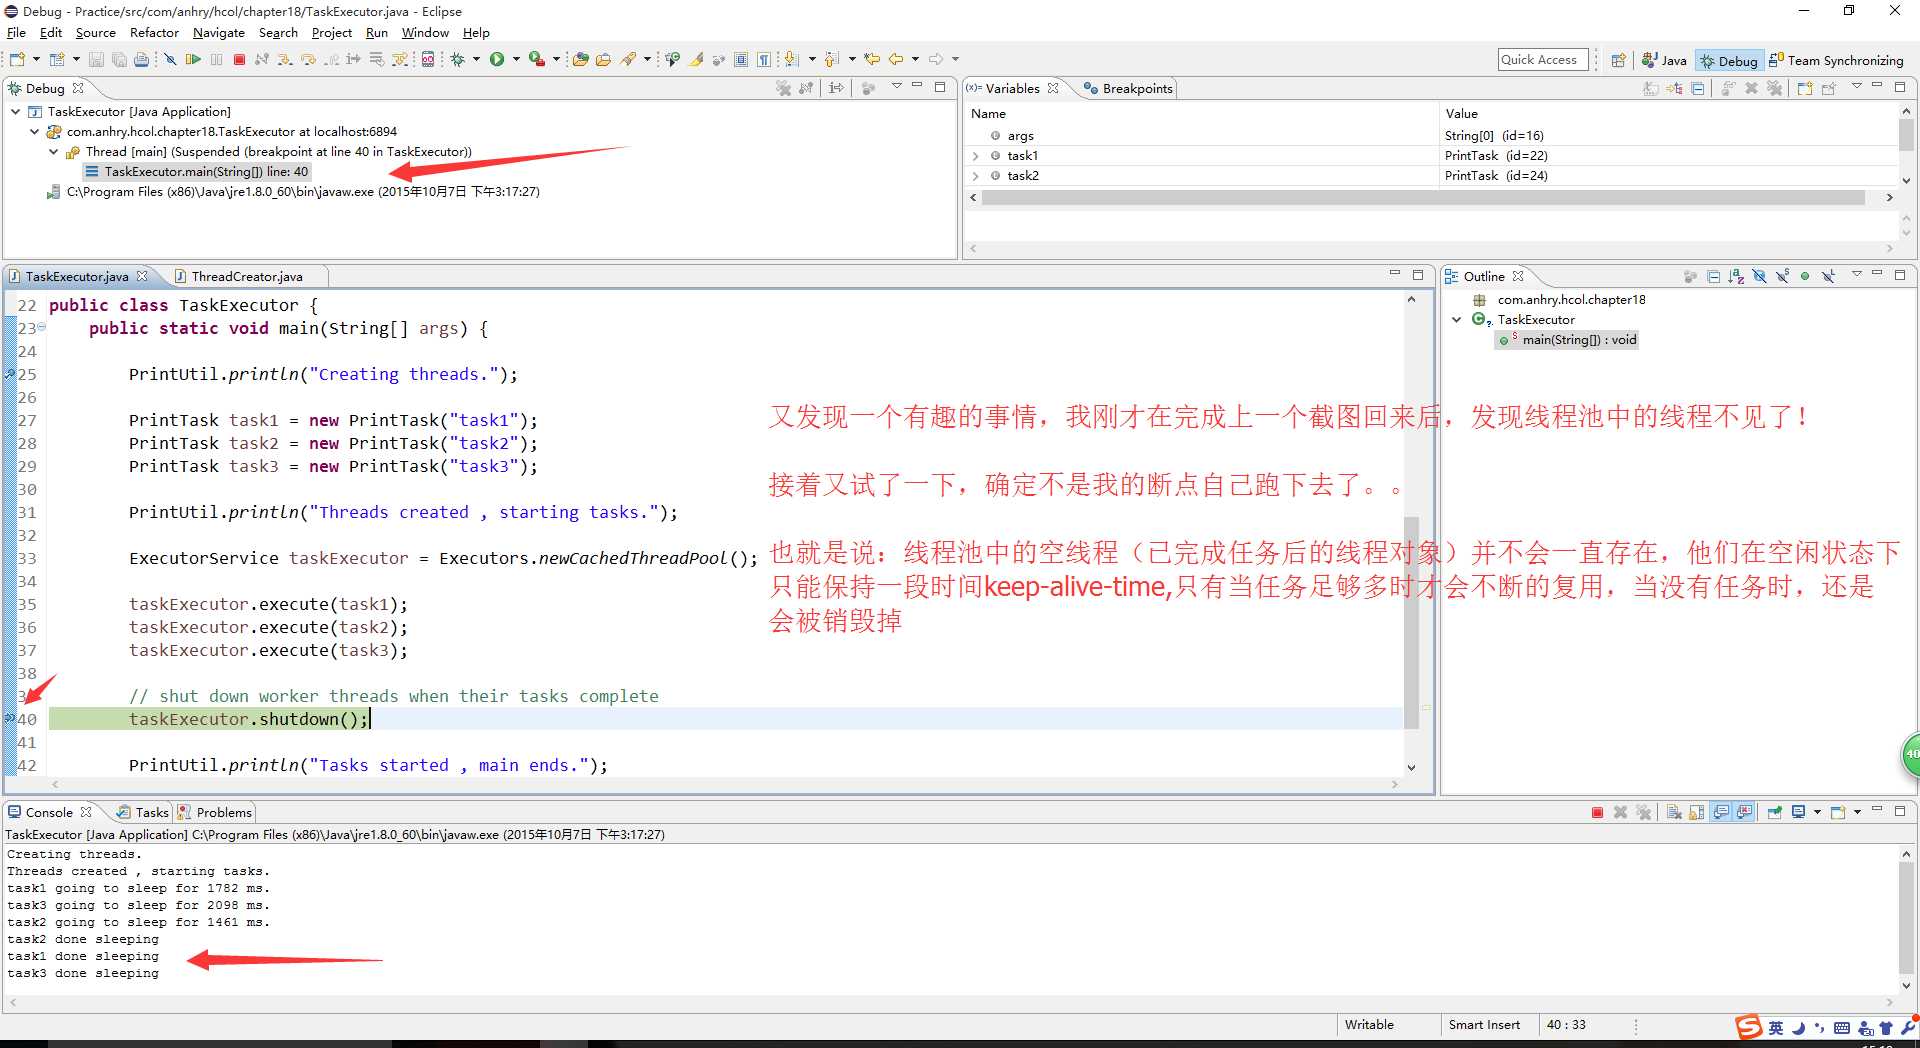Screen dimensions: 1920x1048
Task: Expand the task2 variable row
Action: (x=976, y=176)
